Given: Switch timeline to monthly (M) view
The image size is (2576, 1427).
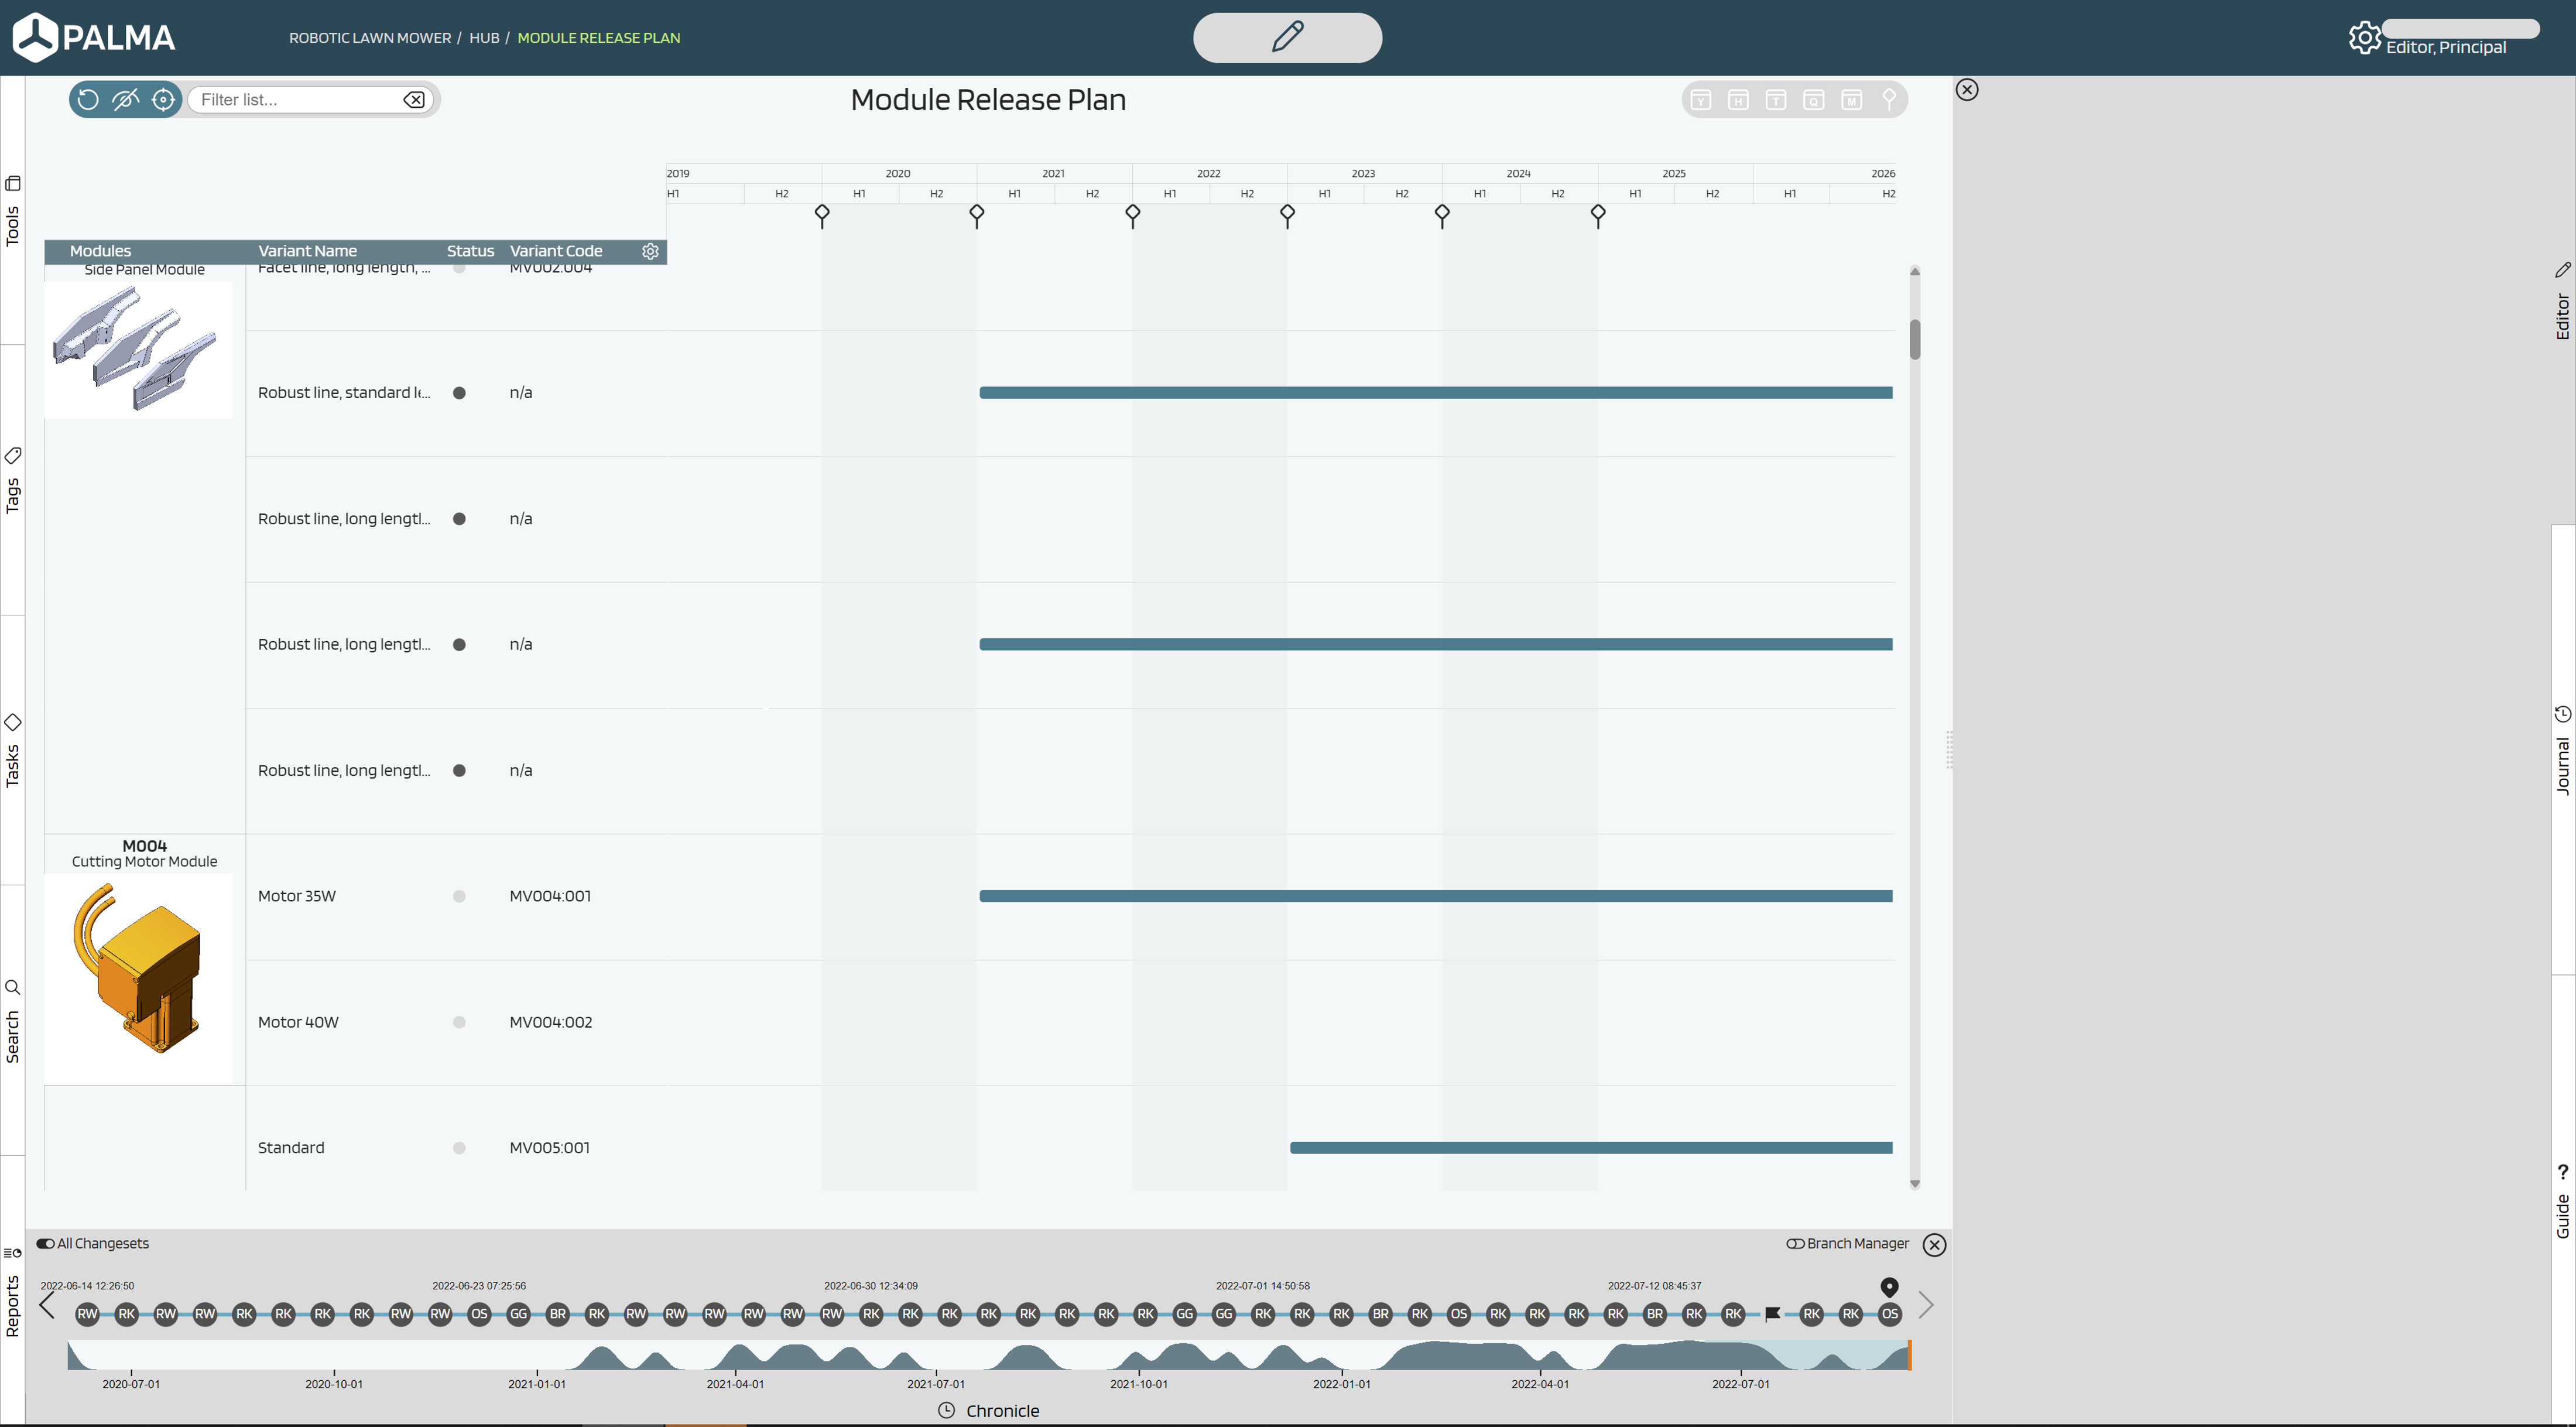Looking at the screenshot, I should click(1851, 100).
